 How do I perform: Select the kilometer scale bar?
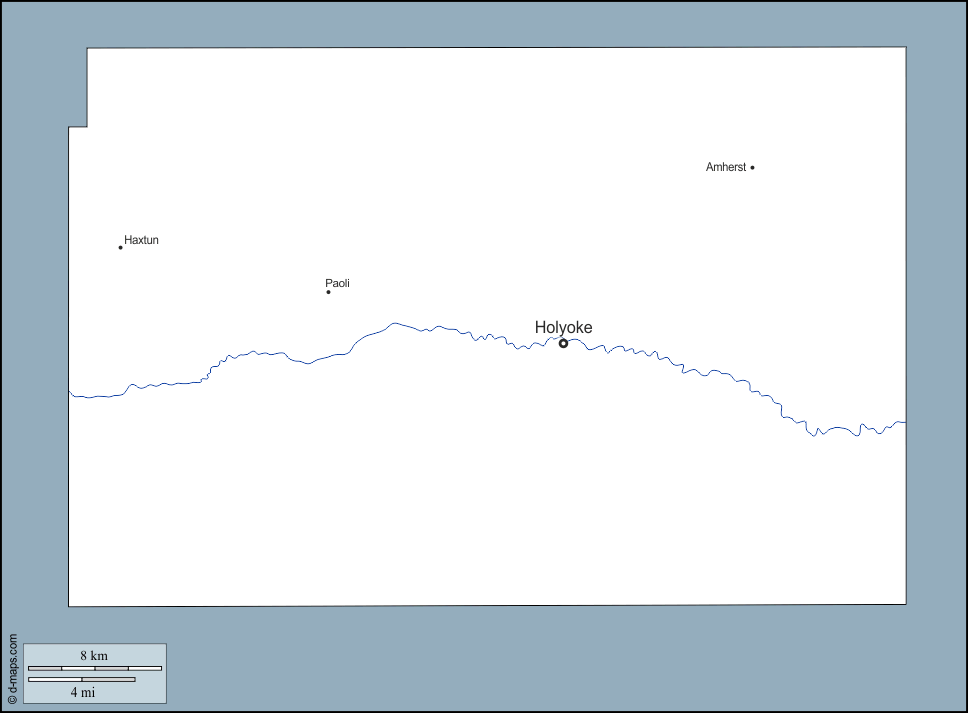[x=94, y=667]
